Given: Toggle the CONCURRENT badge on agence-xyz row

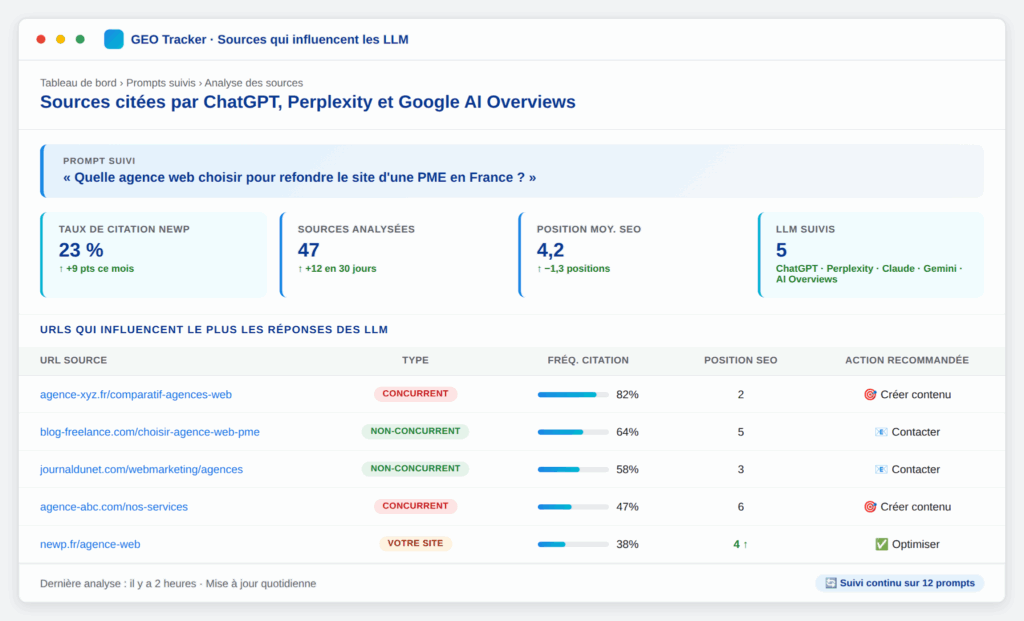Looking at the screenshot, I should pos(415,394).
